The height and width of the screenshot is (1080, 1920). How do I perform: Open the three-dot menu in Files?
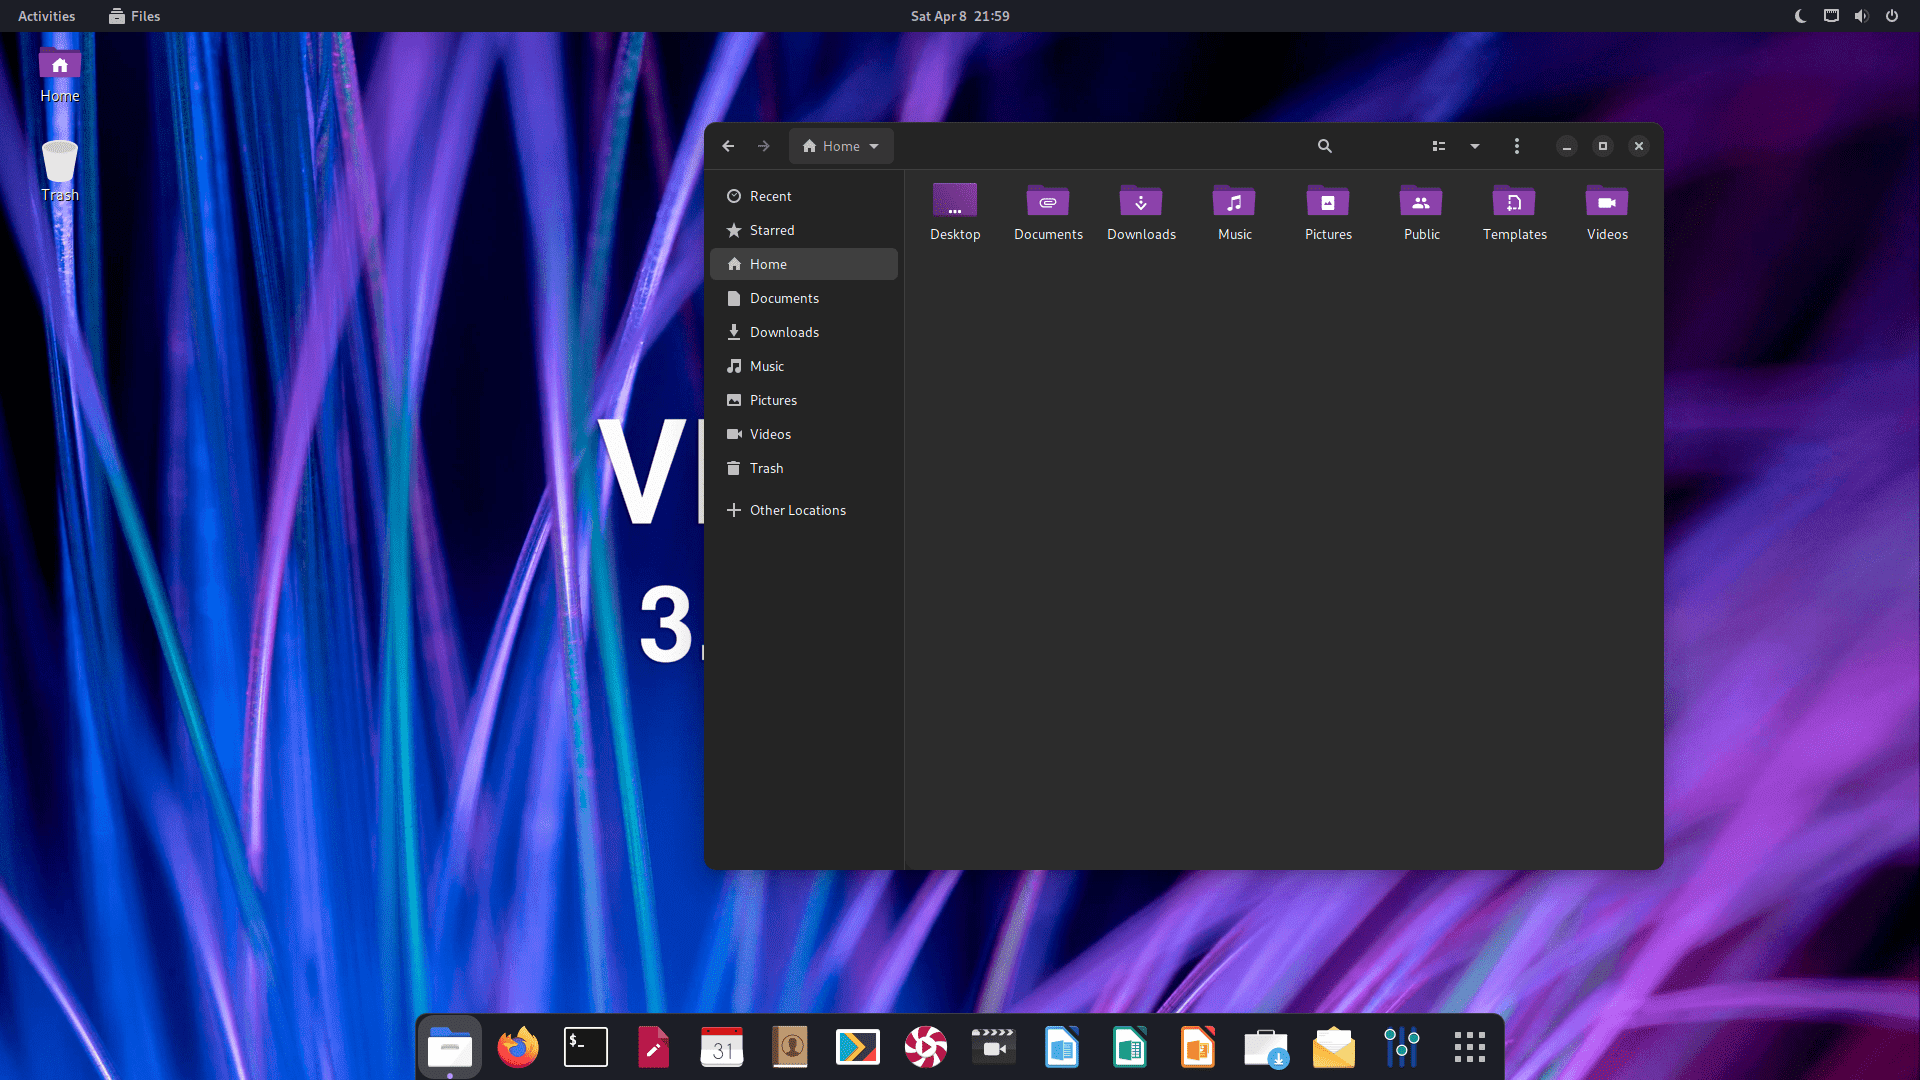point(1517,146)
